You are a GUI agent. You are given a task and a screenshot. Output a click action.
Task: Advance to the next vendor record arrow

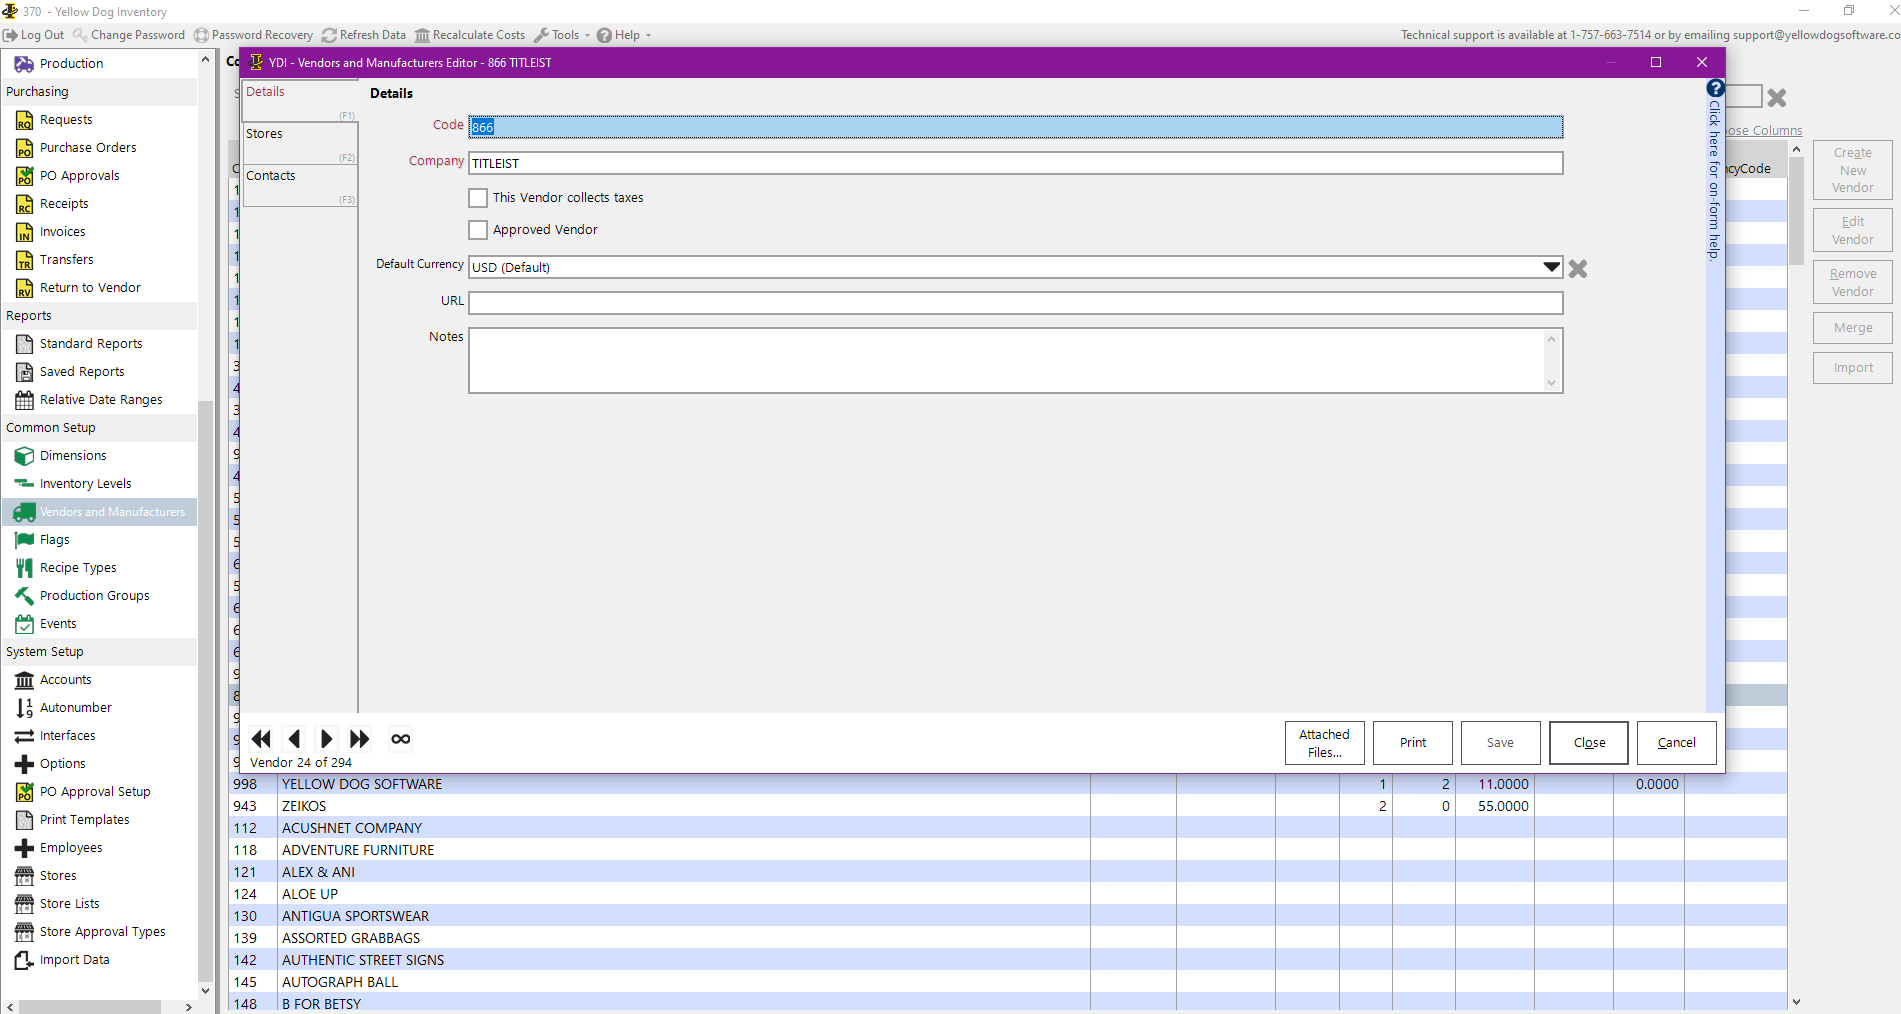pyautogui.click(x=326, y=739)
